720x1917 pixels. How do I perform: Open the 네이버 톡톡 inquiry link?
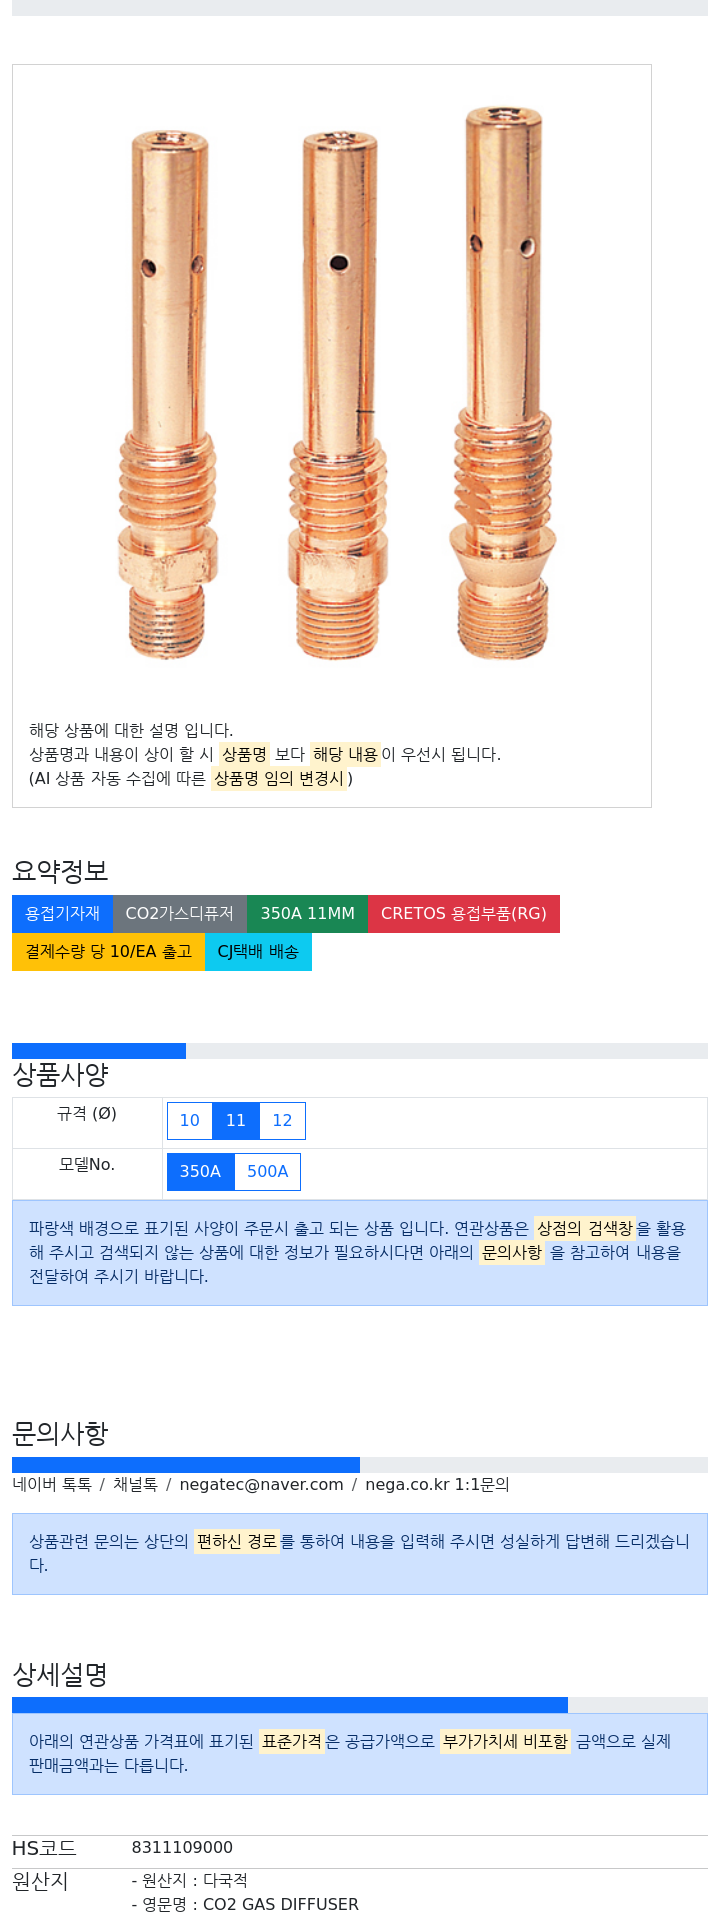pos(52,1485)
